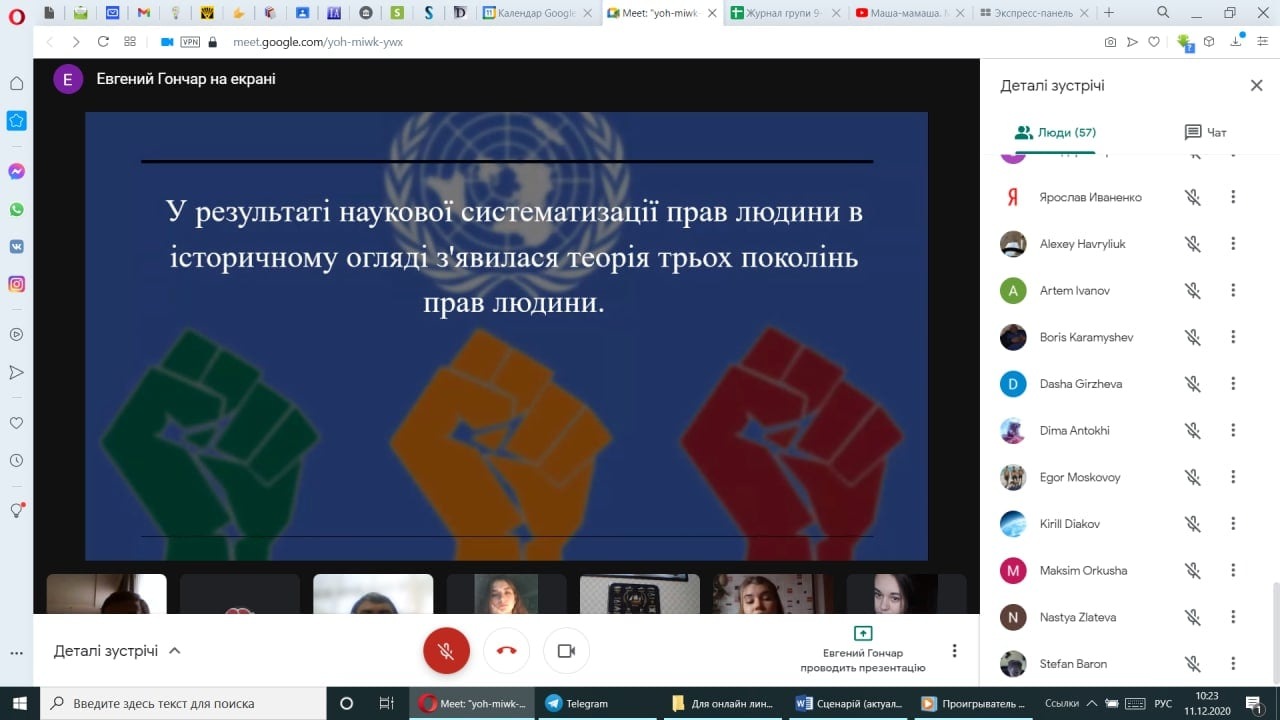Open options menu for Ярослав Иваненко
This screenshot has height=720, width=1280.
(1233, 197)
